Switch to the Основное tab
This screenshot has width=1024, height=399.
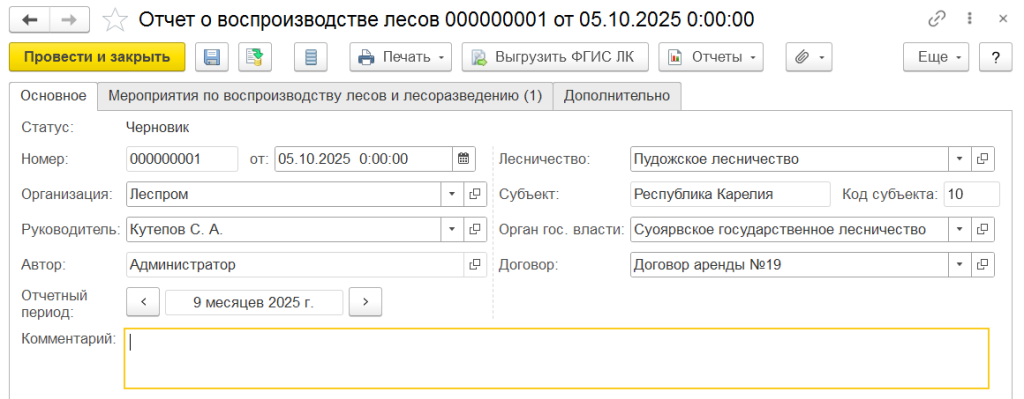(x=53, y=95)
